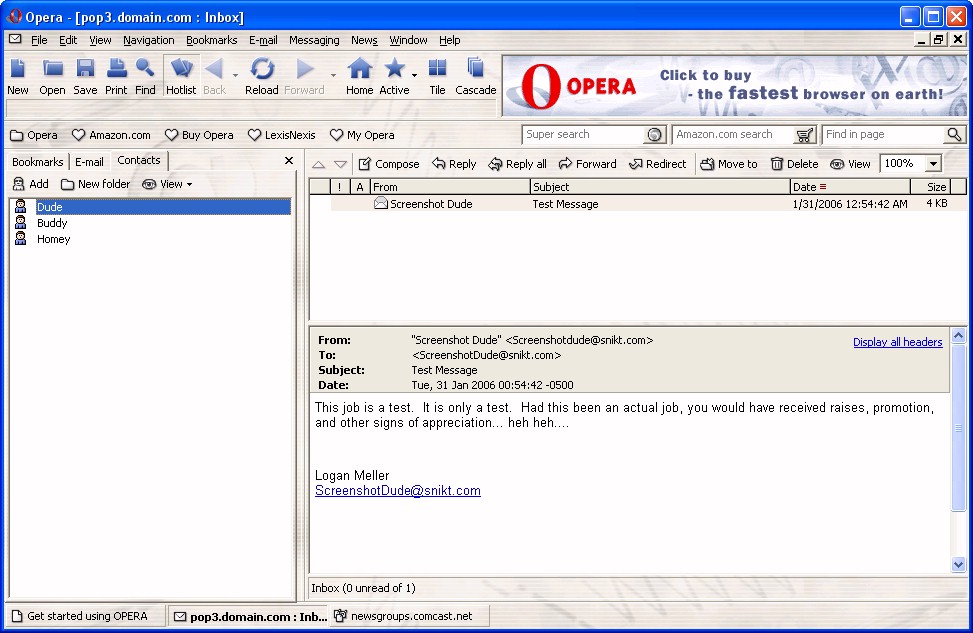Click the mail toolbar View eye button
The height and width of the screenshot is (633, 973).
850,164
